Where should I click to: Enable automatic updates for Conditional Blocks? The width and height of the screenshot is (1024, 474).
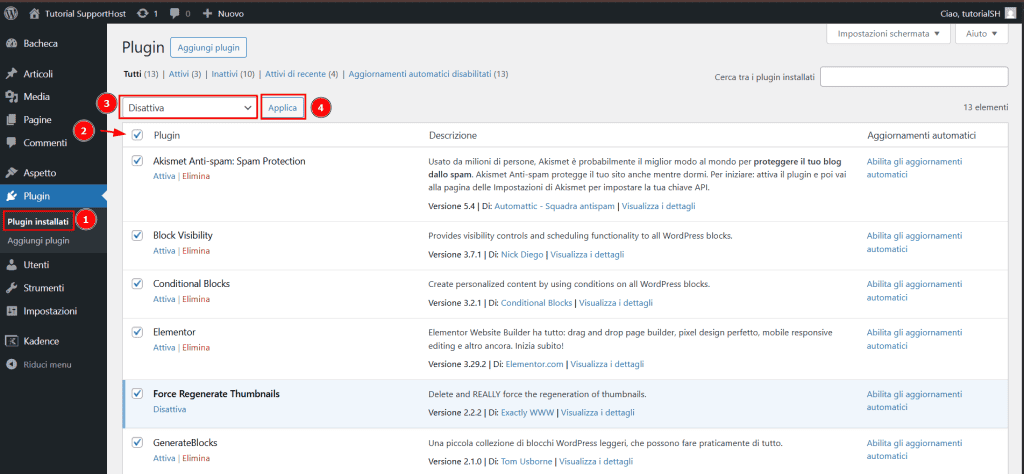[x=914, y=291]
